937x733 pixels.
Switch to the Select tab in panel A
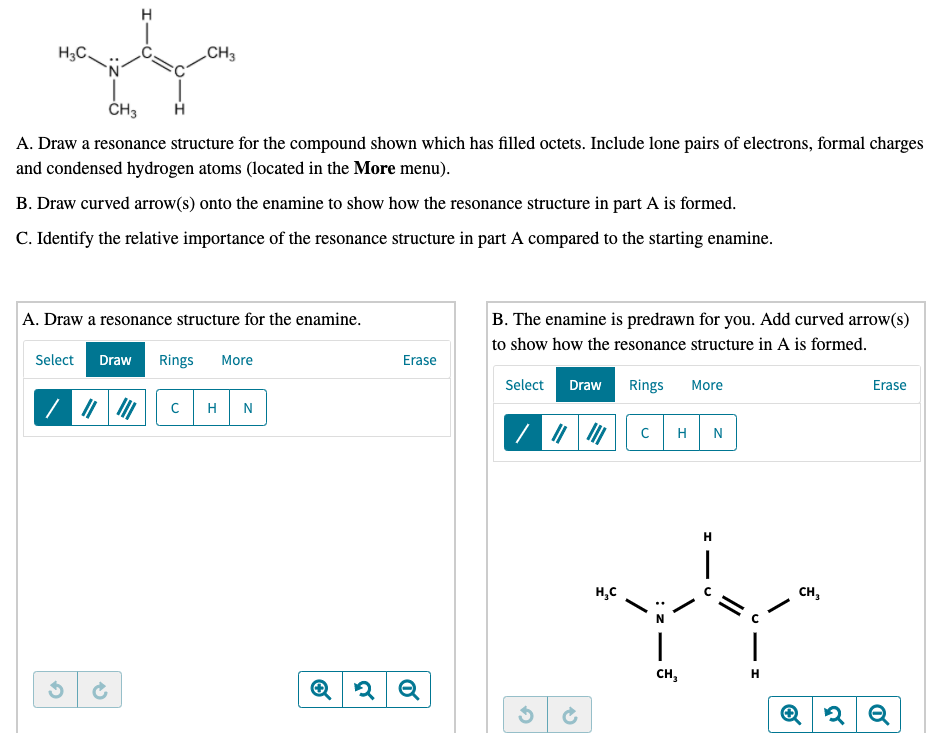click(54, 360)
